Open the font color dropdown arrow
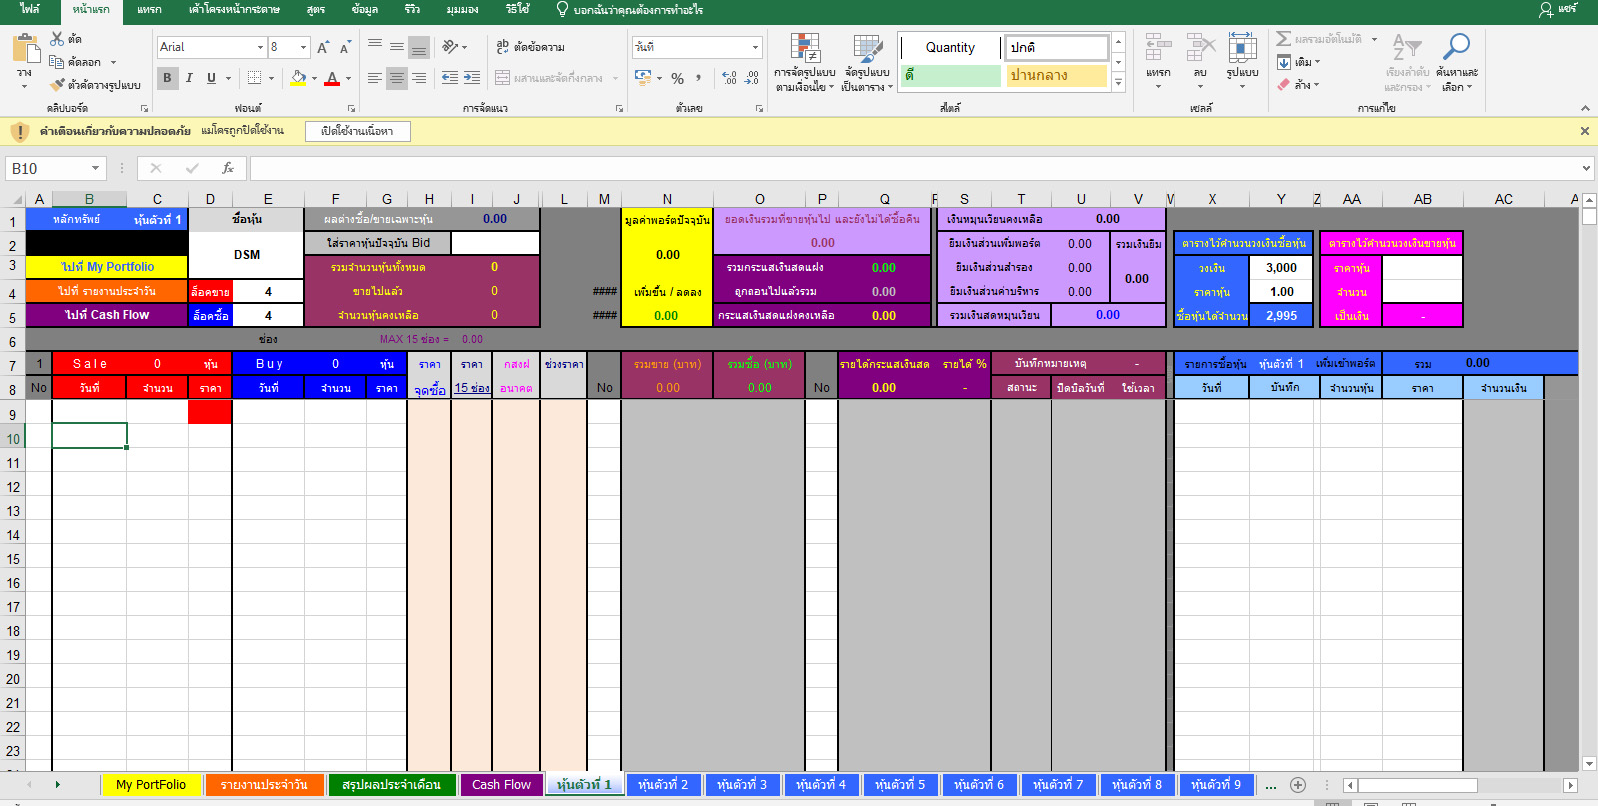 pyautogui.click(x=348, y=78)
